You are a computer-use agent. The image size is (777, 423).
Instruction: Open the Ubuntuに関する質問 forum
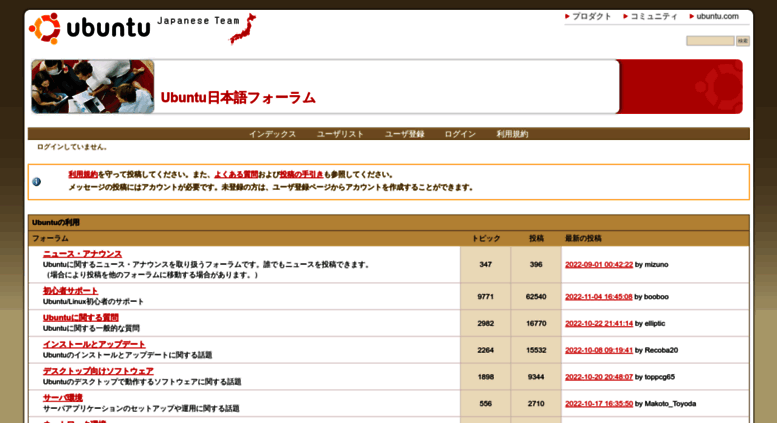tap(80, 317)
